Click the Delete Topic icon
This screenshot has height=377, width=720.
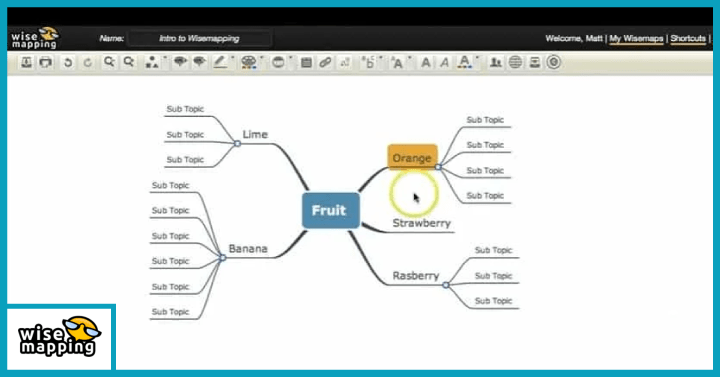point(199,62)
